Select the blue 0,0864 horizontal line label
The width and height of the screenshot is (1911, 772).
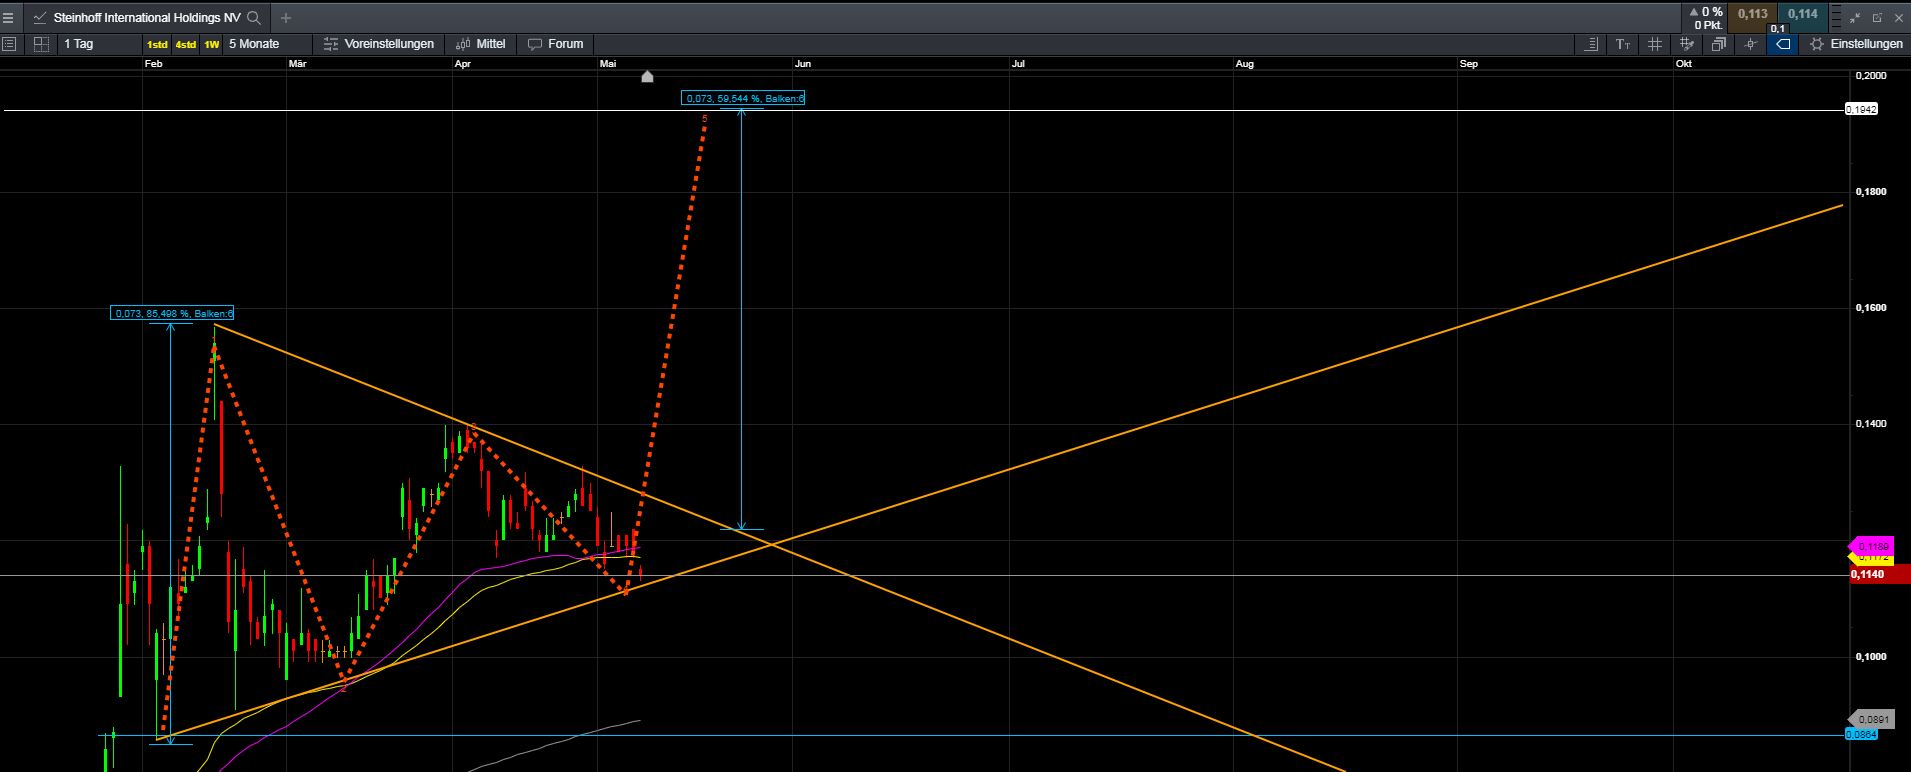(1861, 734)
